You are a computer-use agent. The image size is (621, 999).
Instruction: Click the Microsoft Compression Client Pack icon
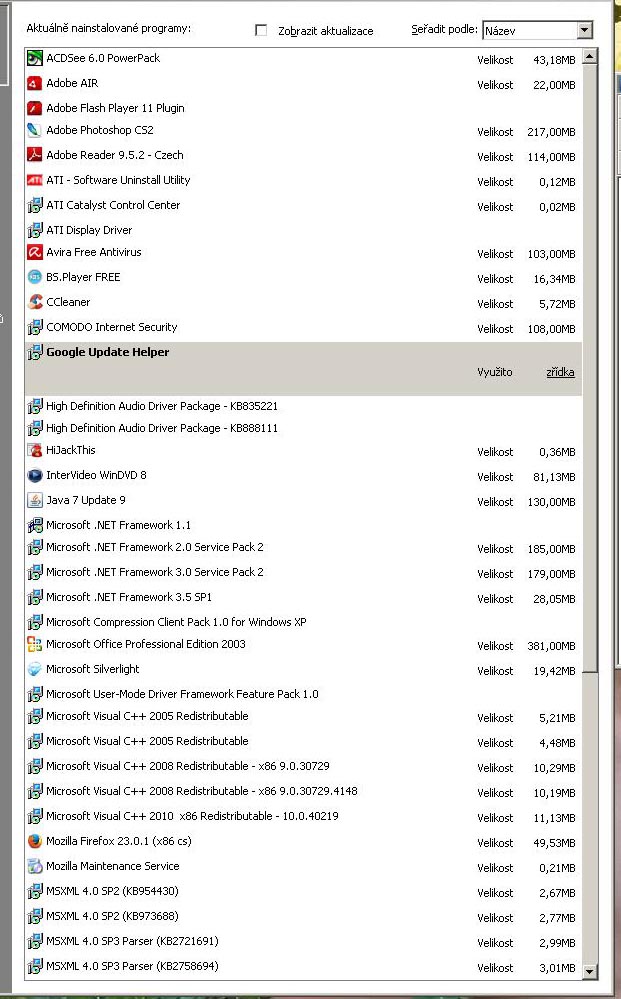point(34,622)
